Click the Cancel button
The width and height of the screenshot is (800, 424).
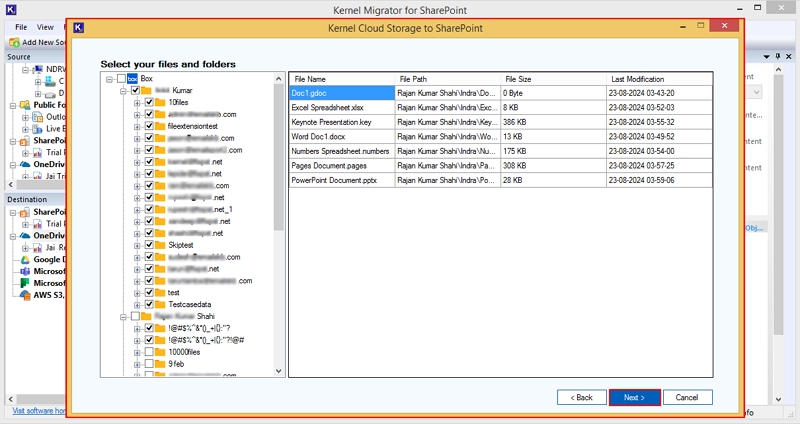point(687,397)
